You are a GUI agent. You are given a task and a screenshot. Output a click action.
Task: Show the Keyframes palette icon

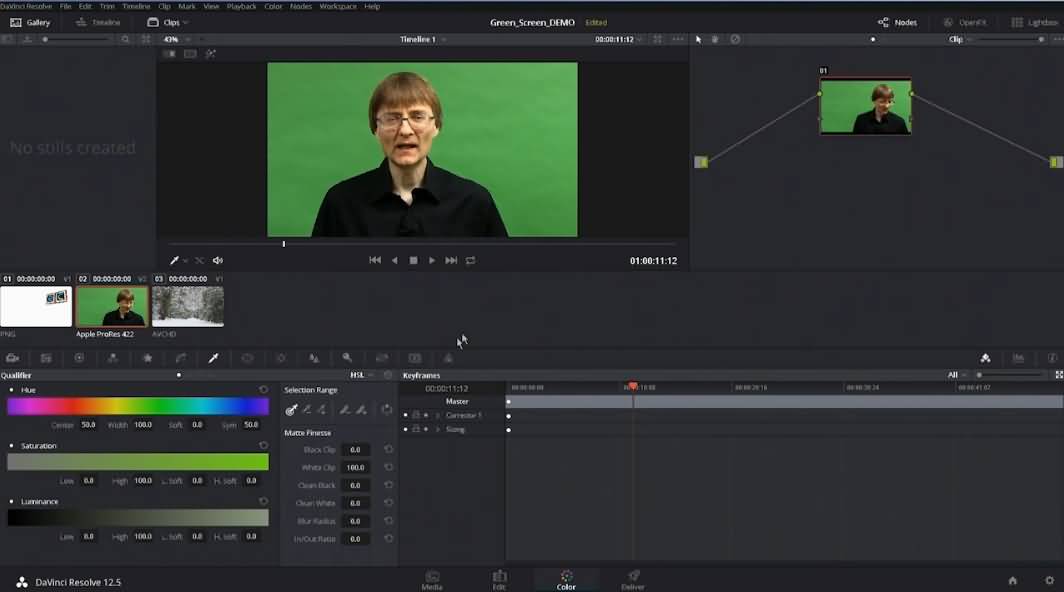click(985, 358)
